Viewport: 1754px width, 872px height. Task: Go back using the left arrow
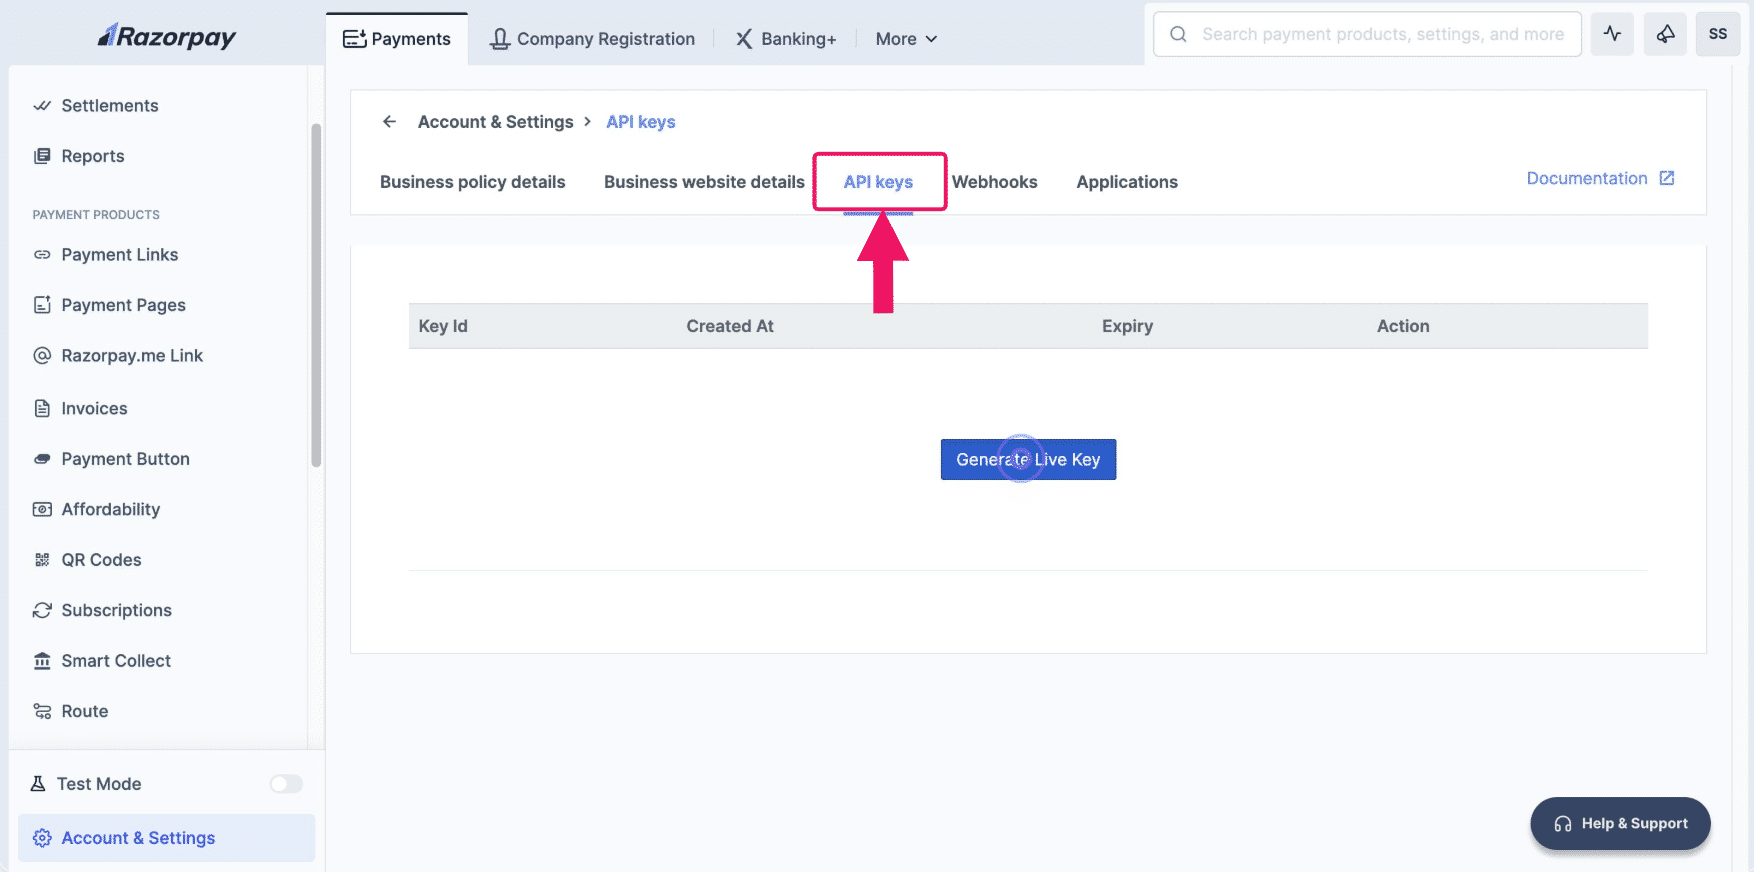point(390,122)
